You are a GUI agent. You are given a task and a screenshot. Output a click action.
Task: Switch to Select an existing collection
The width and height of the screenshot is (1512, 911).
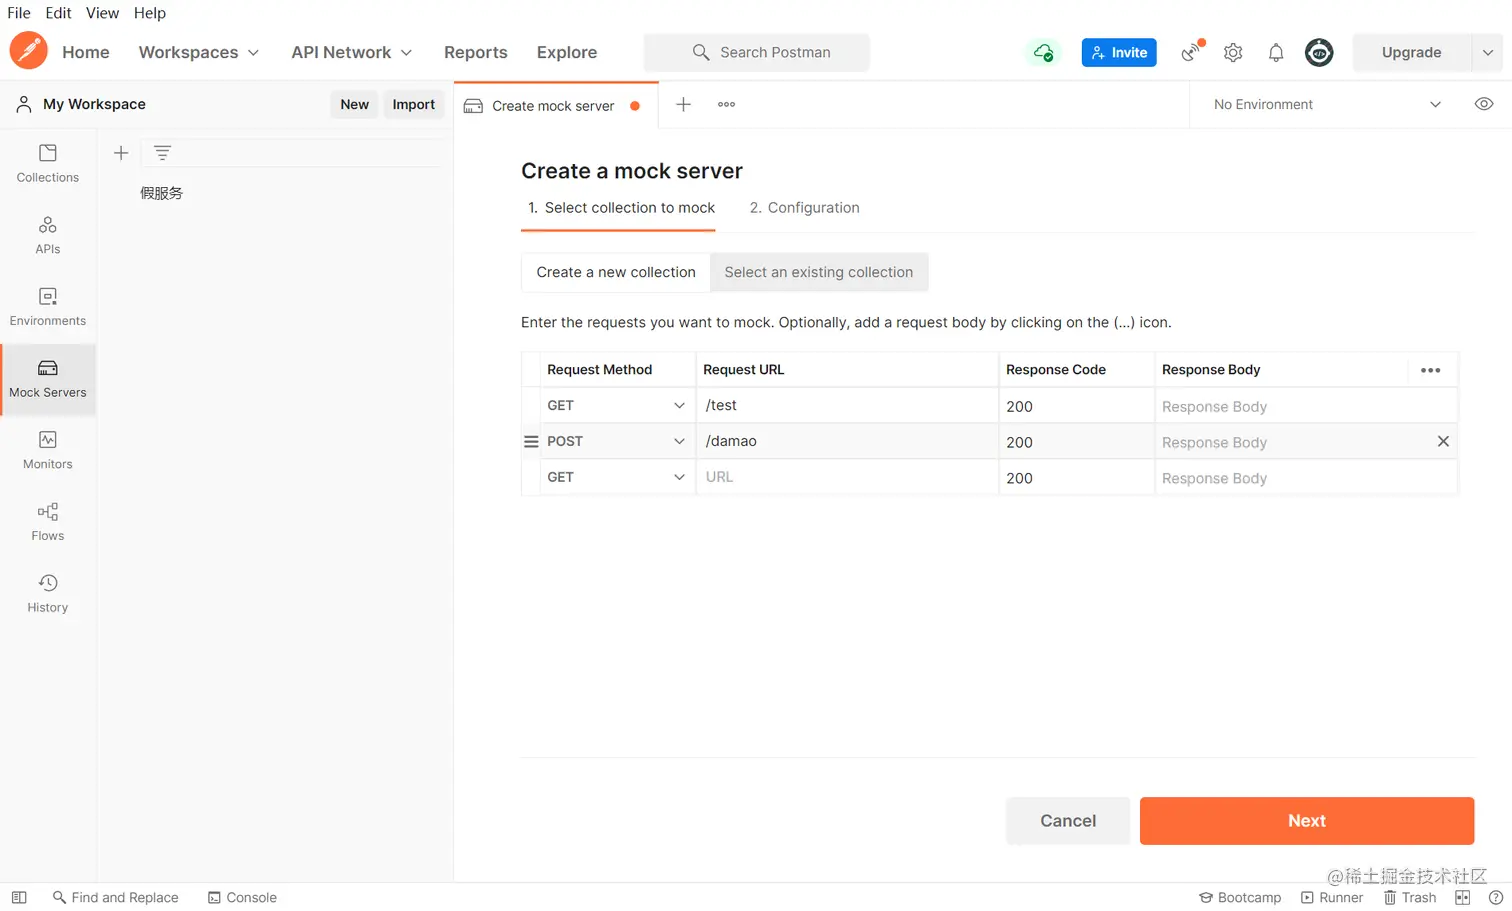[818, 272]
